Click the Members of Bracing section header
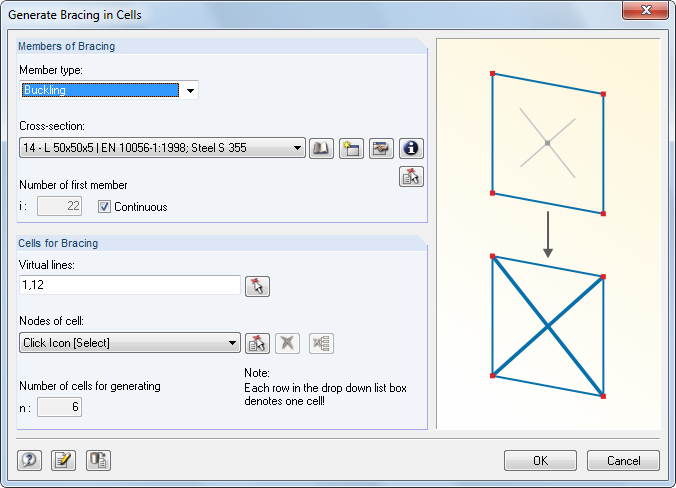The image size is (676, 488). 66,46
